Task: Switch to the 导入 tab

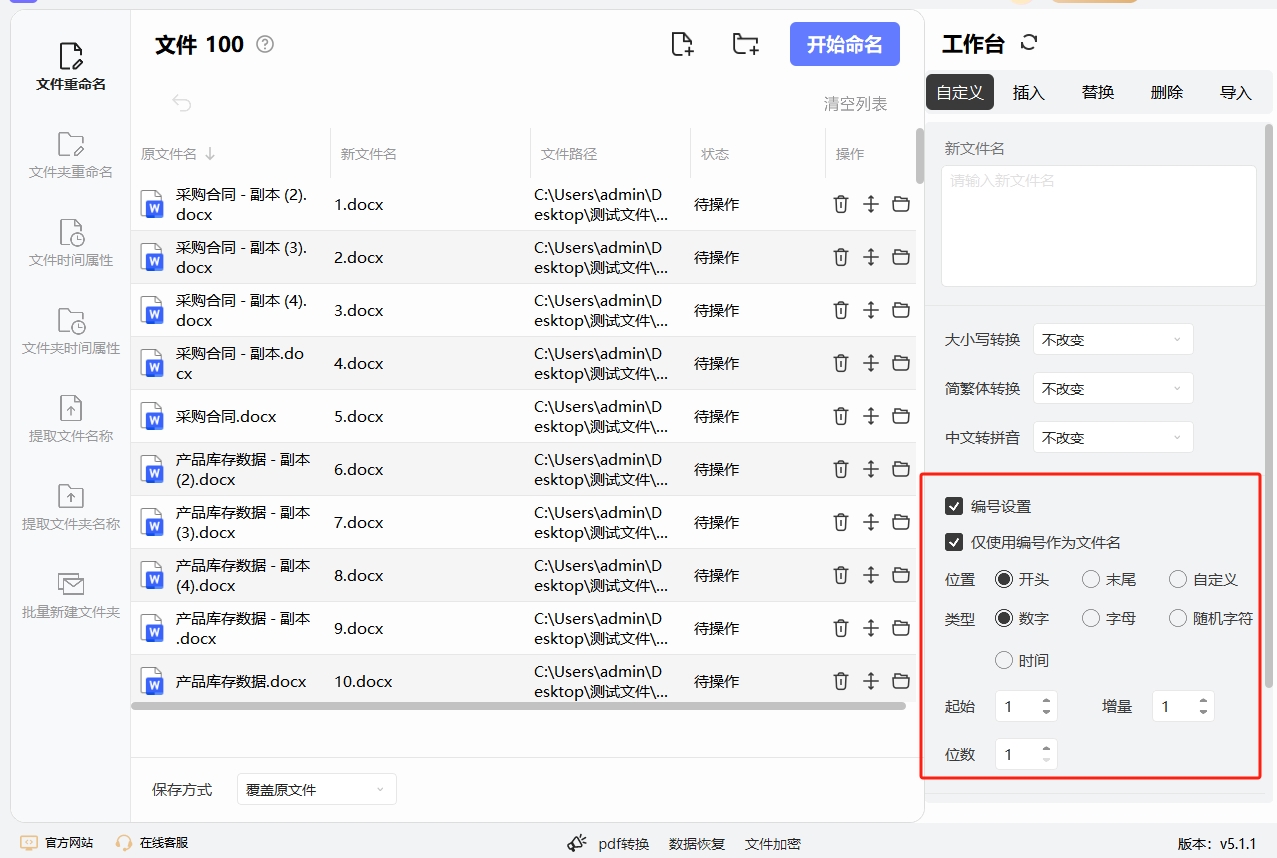Action: tap(1236, 92)
